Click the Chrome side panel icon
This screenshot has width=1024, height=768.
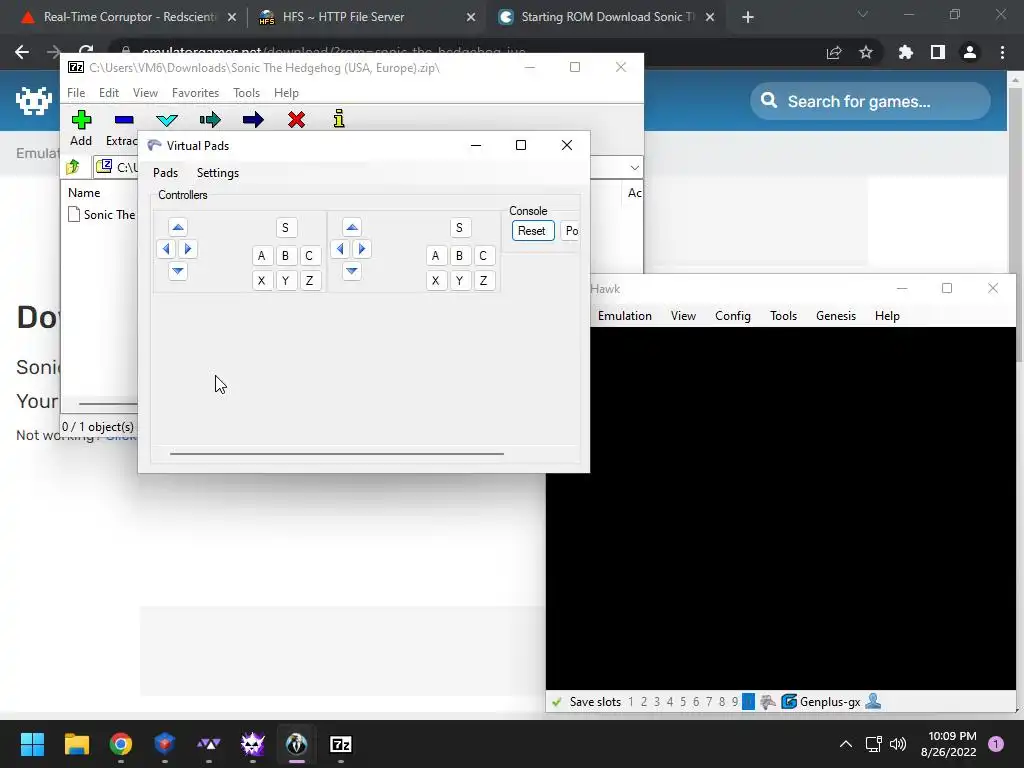(x=938, y=52)
